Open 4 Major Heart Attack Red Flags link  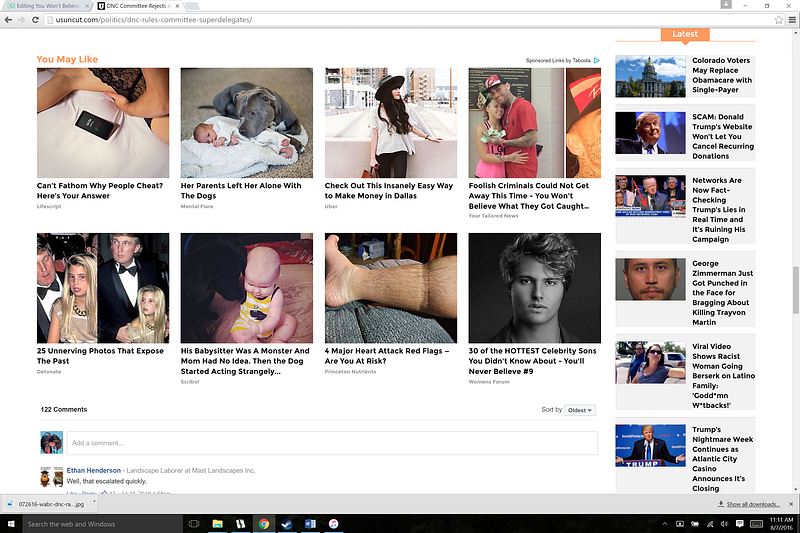[x=387, y=356]
